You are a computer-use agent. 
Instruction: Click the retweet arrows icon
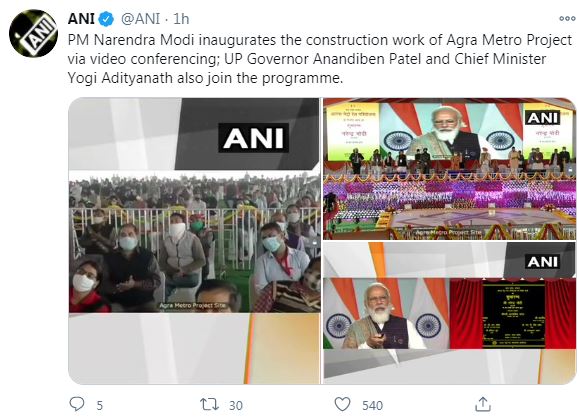tap(209, 404)
